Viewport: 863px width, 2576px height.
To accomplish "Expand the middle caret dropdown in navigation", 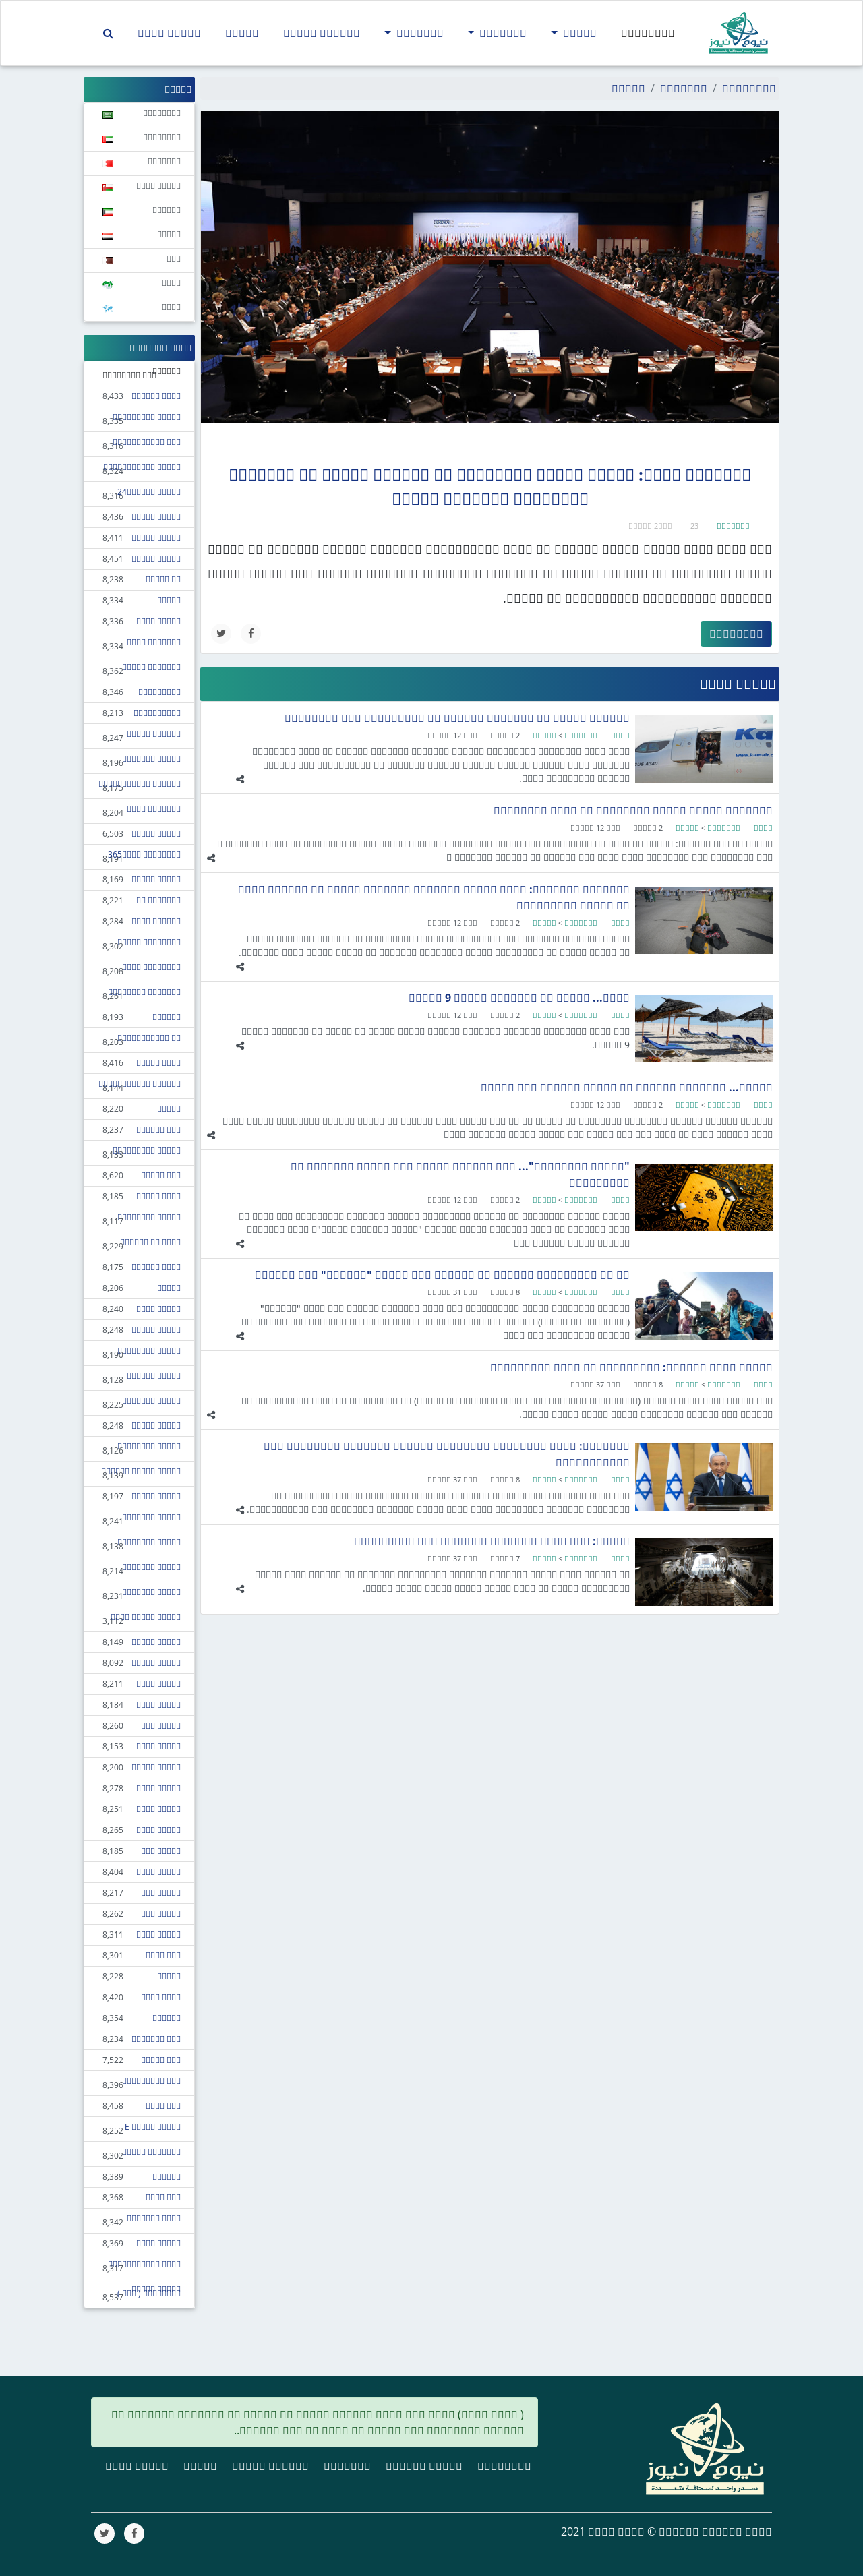I will coord(497,33).
